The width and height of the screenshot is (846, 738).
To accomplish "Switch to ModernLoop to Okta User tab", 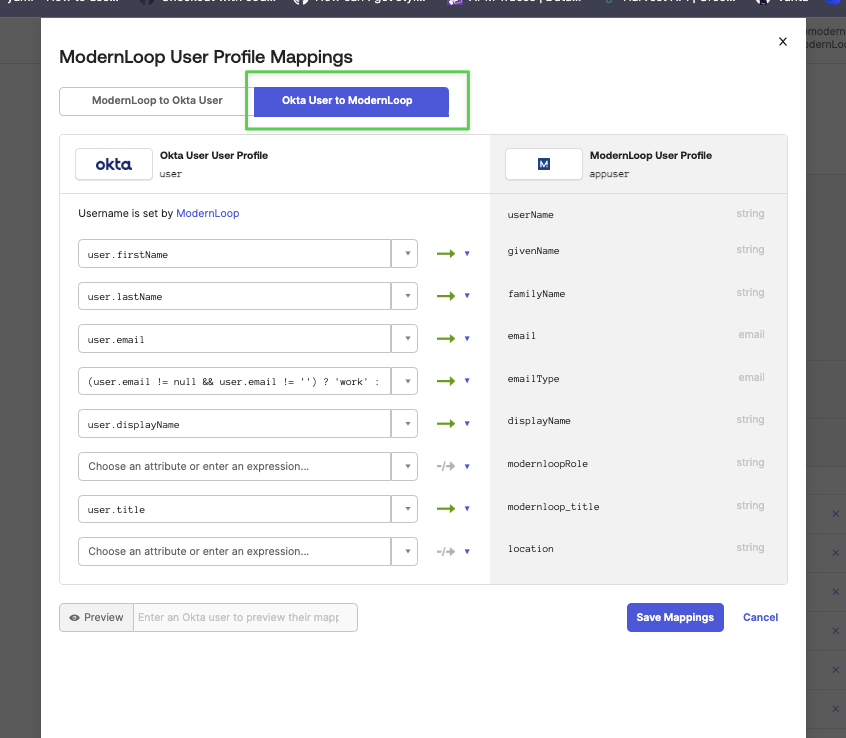I will point(157,101).
